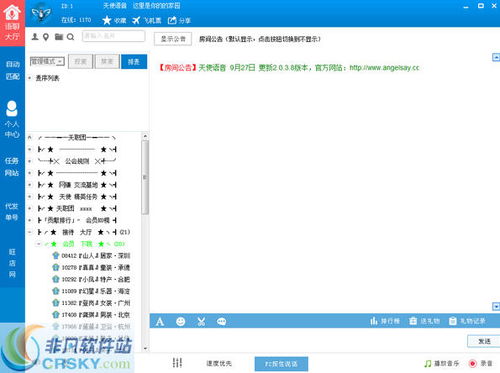Click the channel search input field
500x373 pixels.
coord(113,36)
